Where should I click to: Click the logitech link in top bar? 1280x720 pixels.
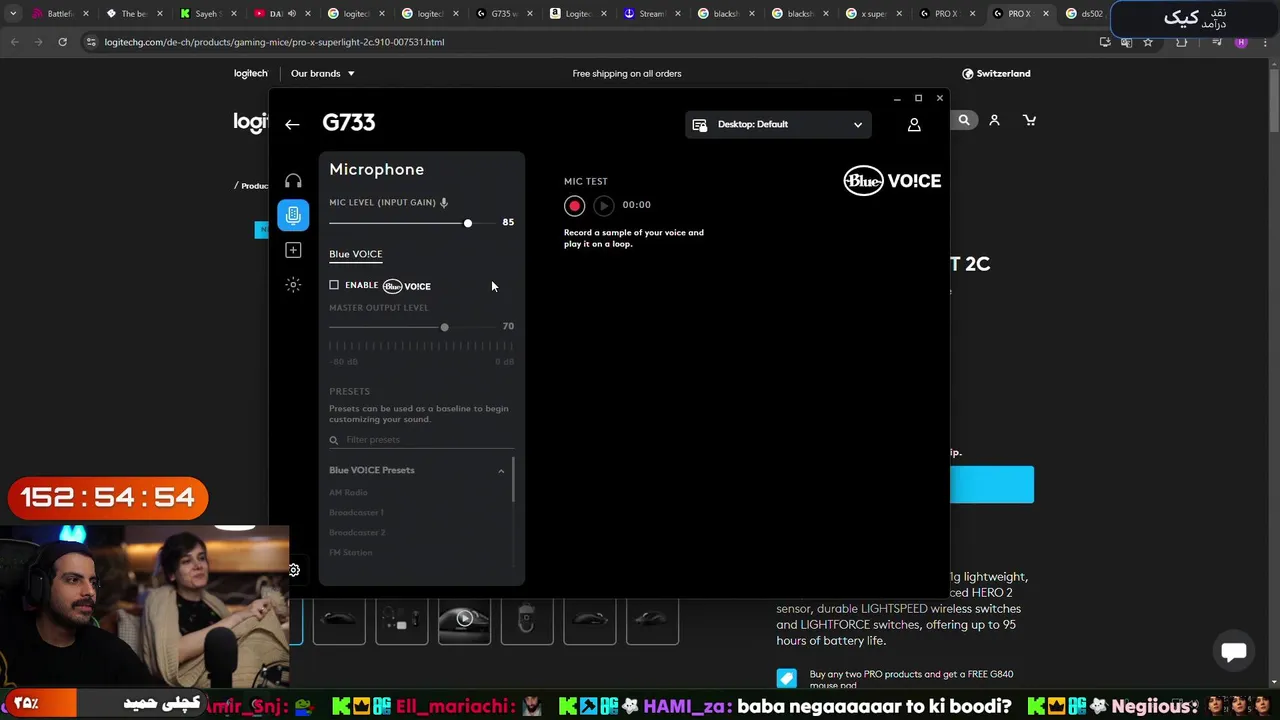click(x=250, y=73)
